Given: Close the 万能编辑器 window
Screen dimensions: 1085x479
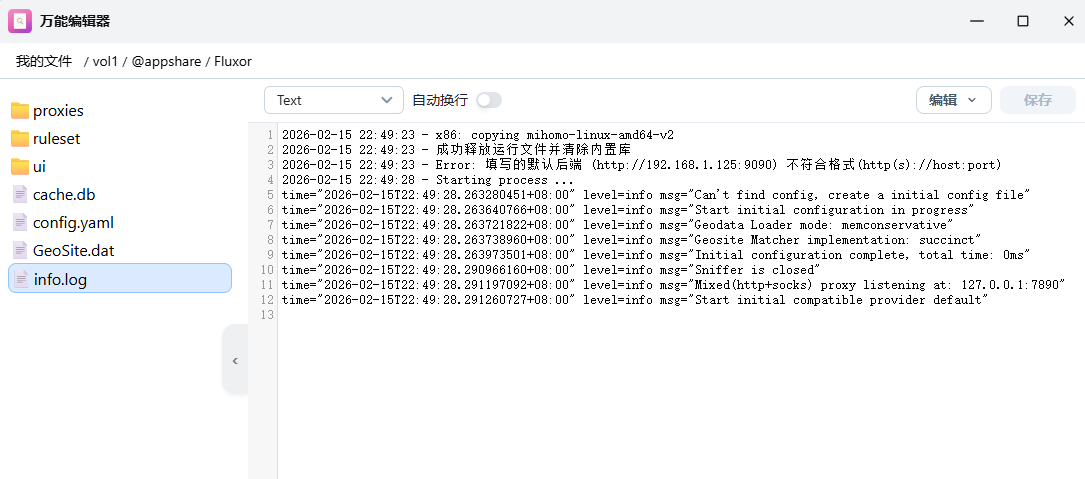Looking at the screenshot, I should 1068,21.
